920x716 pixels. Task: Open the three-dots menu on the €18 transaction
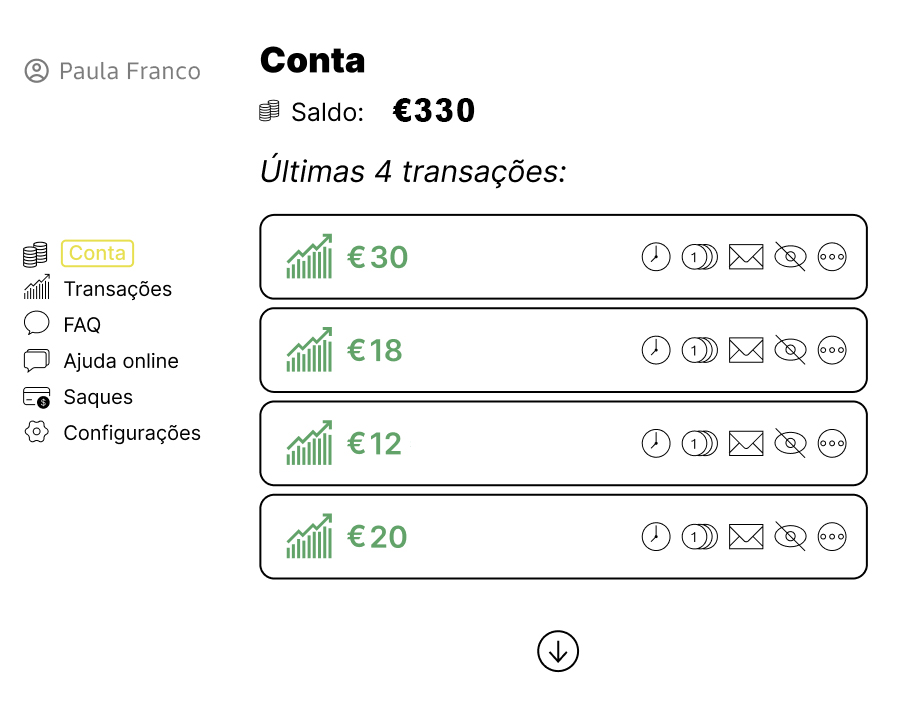click(x=832, y=350)
